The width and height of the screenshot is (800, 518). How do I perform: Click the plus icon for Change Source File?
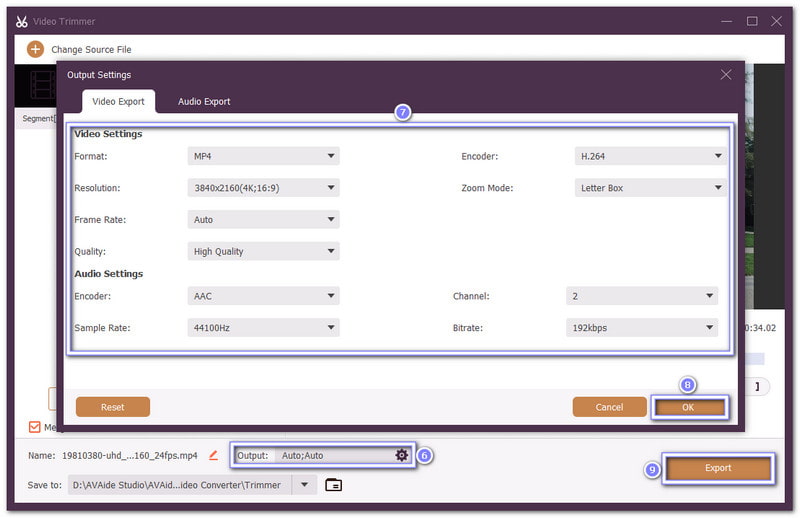pos(35,49)
